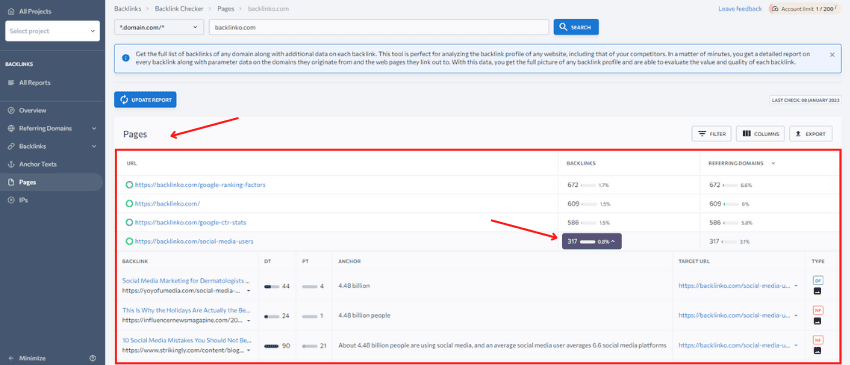Viewport: 850px width, 365px height.
Task: Expand the Backlinks sidebar submenu chevron
Action: click(x=94, y=146)
